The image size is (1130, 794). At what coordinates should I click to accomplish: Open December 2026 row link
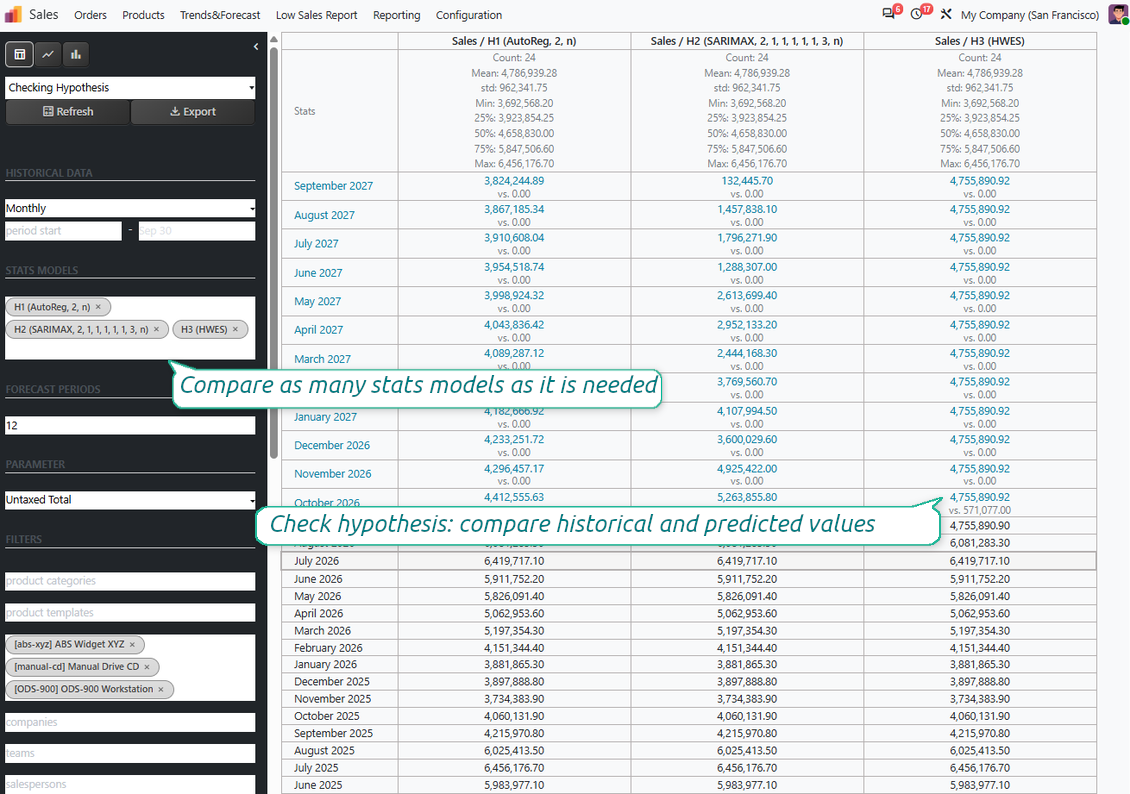pos(332,445)
